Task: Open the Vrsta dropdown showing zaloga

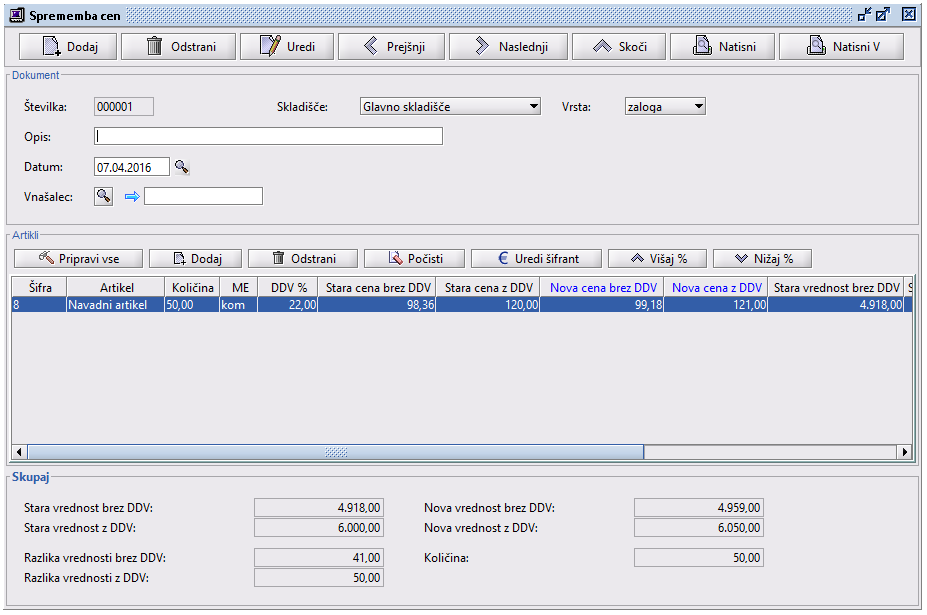Action: [698, 106]
